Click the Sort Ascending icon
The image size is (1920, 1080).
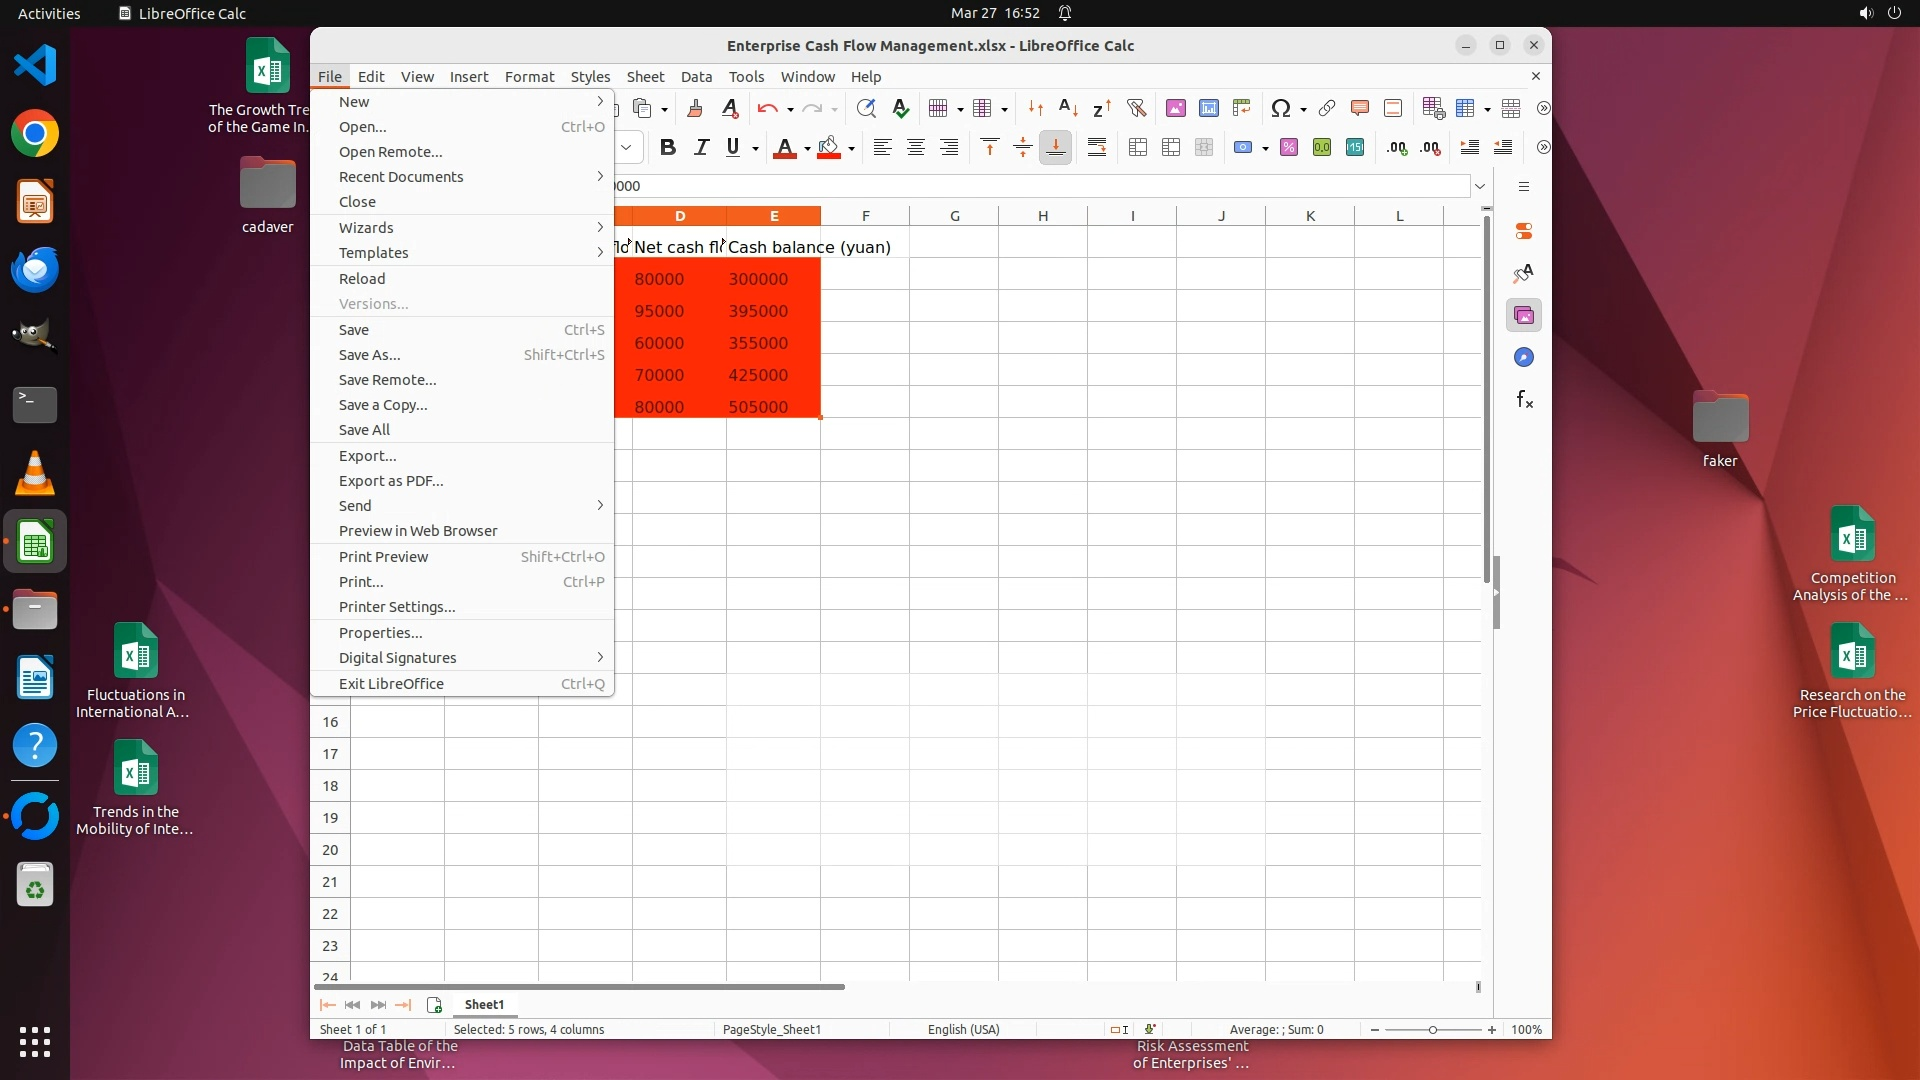tap(1068, 108)
